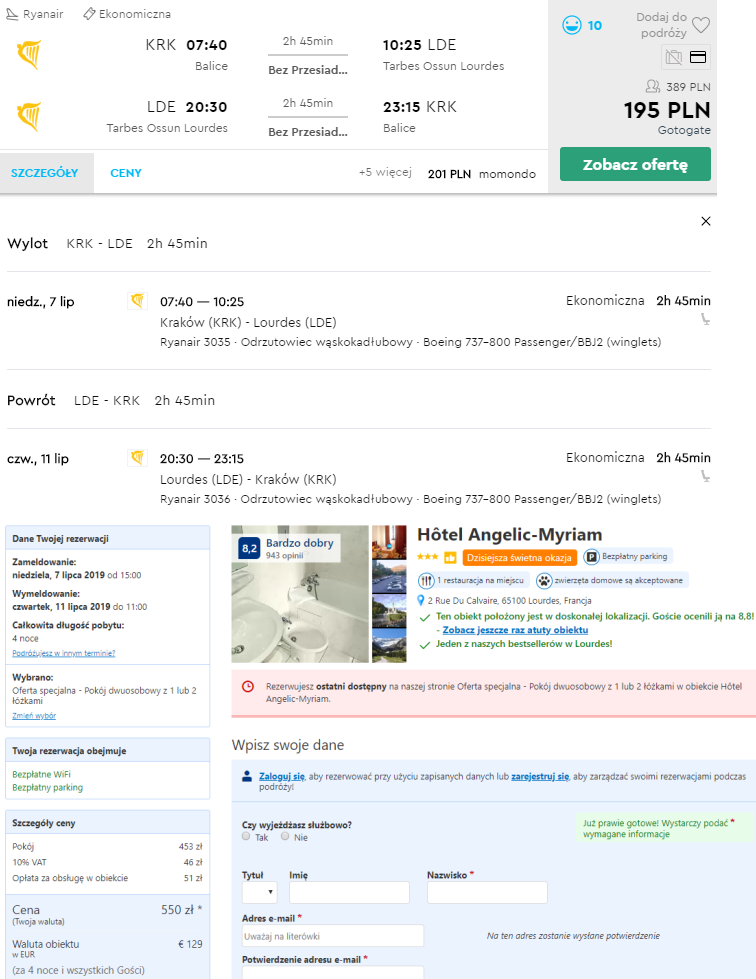
Task: Select Tak for business travel
Action: coord(246,837)
